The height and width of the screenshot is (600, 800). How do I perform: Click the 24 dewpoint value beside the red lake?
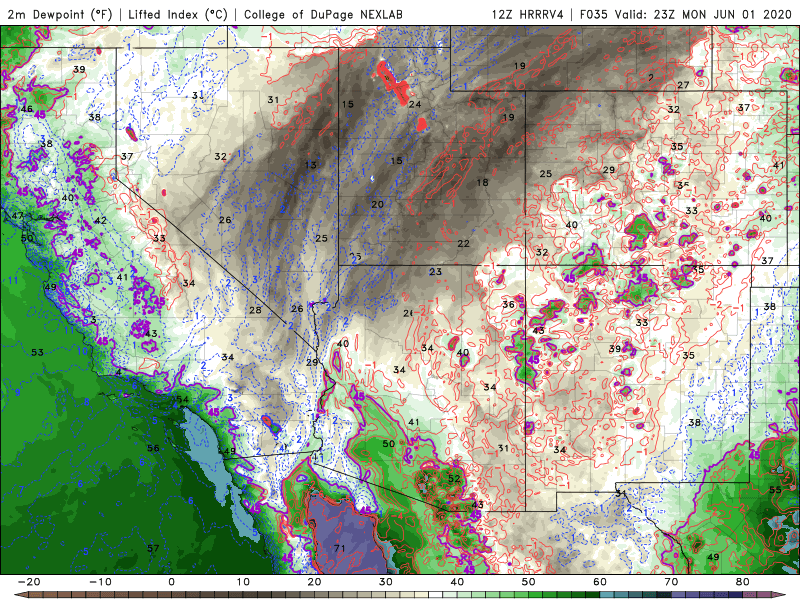415,104
